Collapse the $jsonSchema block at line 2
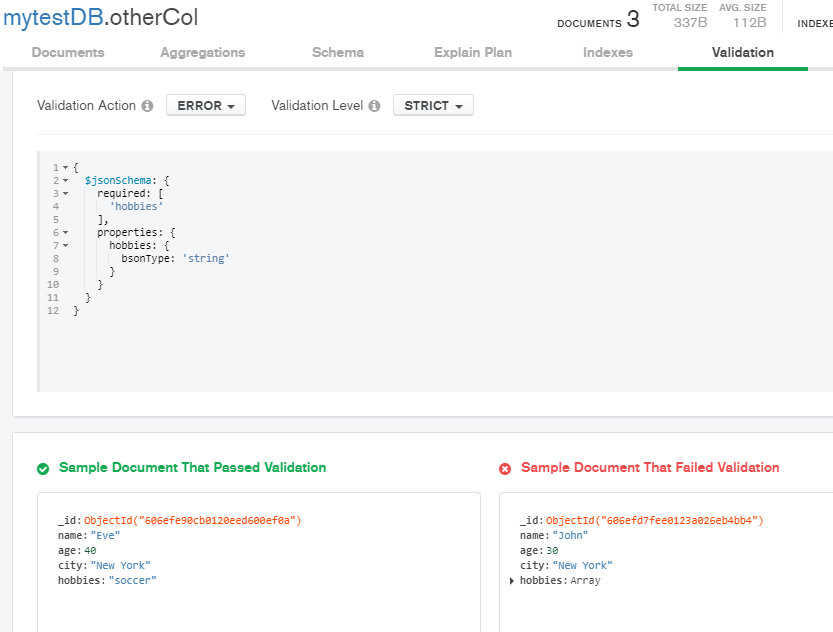 pyautogui.click(x=65, y=181)
